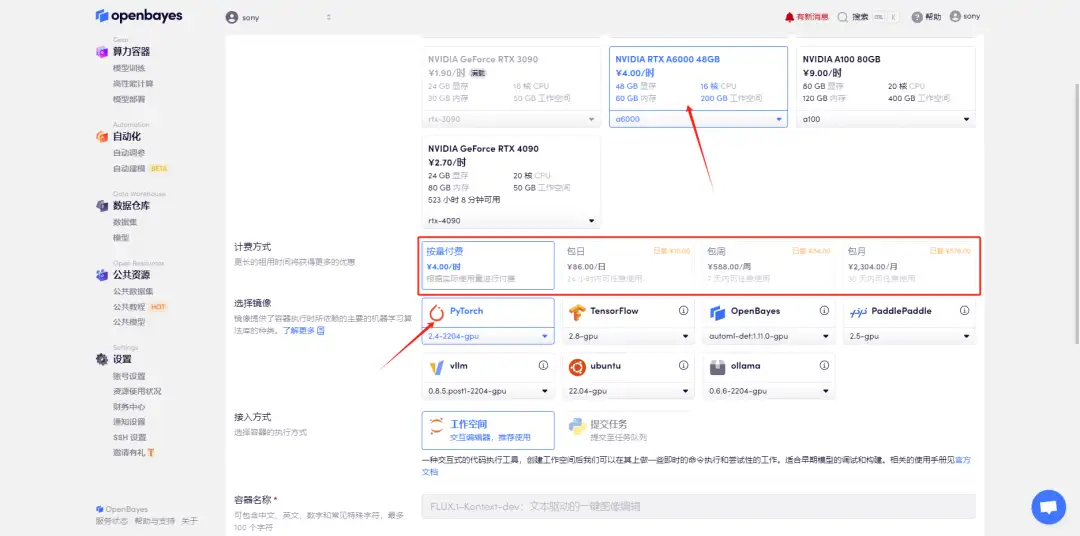Image resolution: width=1080 pixels, height=536 pixels.
Task: Select 工作空间 access method
Action: (x=488, y=430)
